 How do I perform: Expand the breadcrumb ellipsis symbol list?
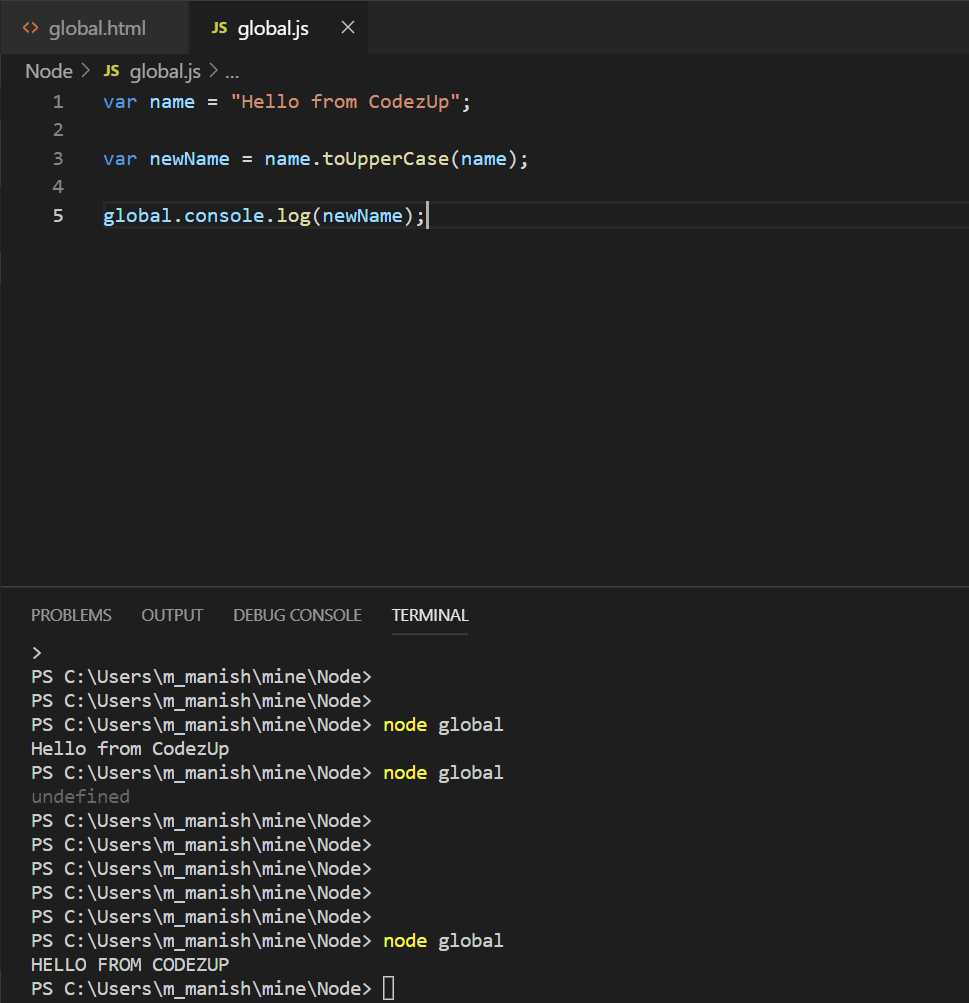tap(232, 72)
